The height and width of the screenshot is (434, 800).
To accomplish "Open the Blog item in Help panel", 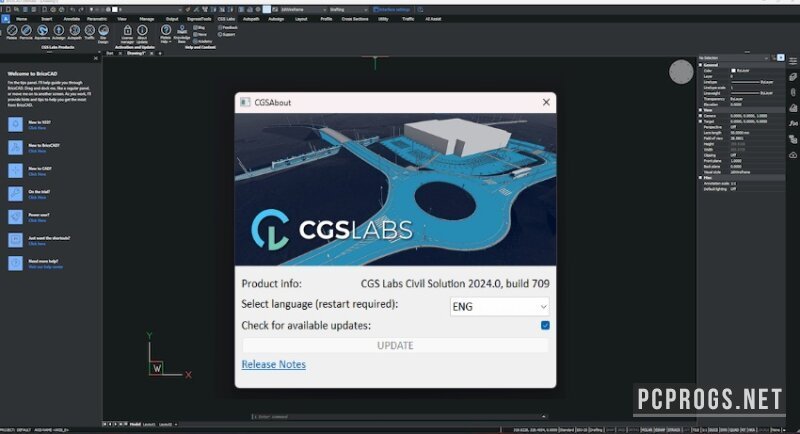I will coord(199,28).
